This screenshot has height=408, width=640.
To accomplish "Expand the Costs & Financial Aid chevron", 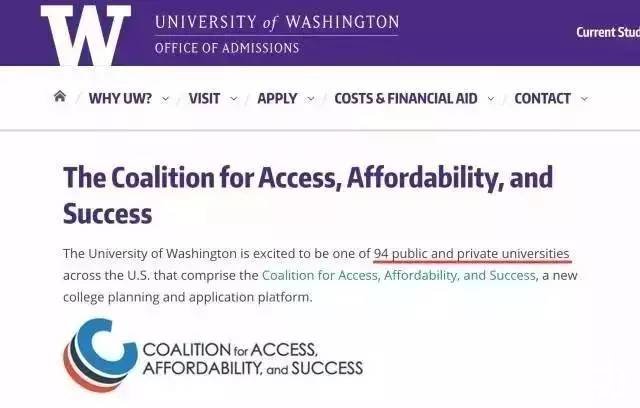I will 491,98.
